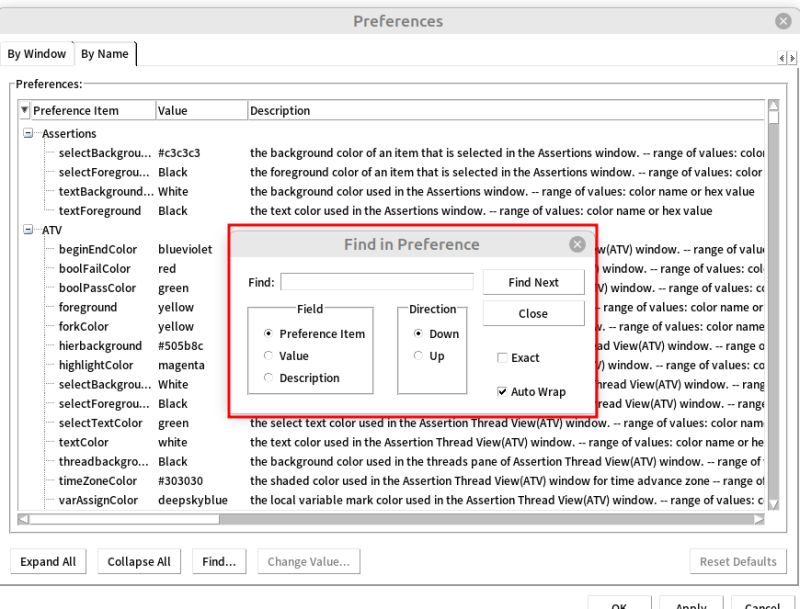Click the #303030 value cell
Image resolution: width=800 pixels, height=609 pixels.
point(181,481)
